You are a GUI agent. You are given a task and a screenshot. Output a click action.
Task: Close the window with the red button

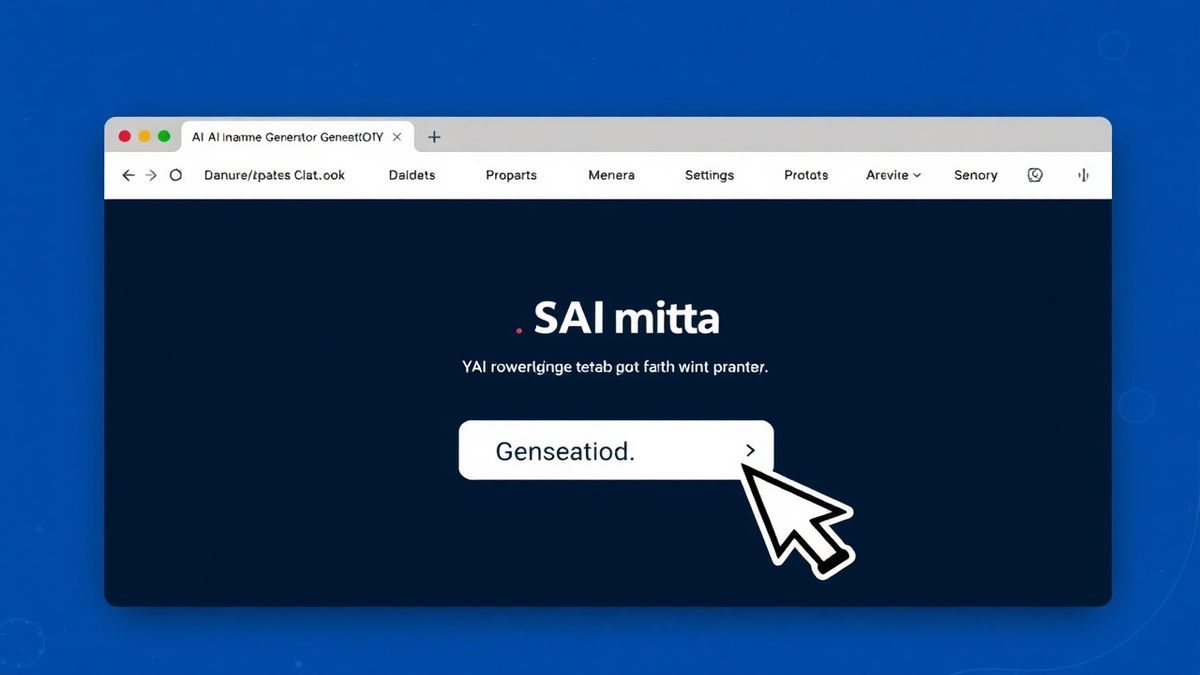(x=125, y=137)
